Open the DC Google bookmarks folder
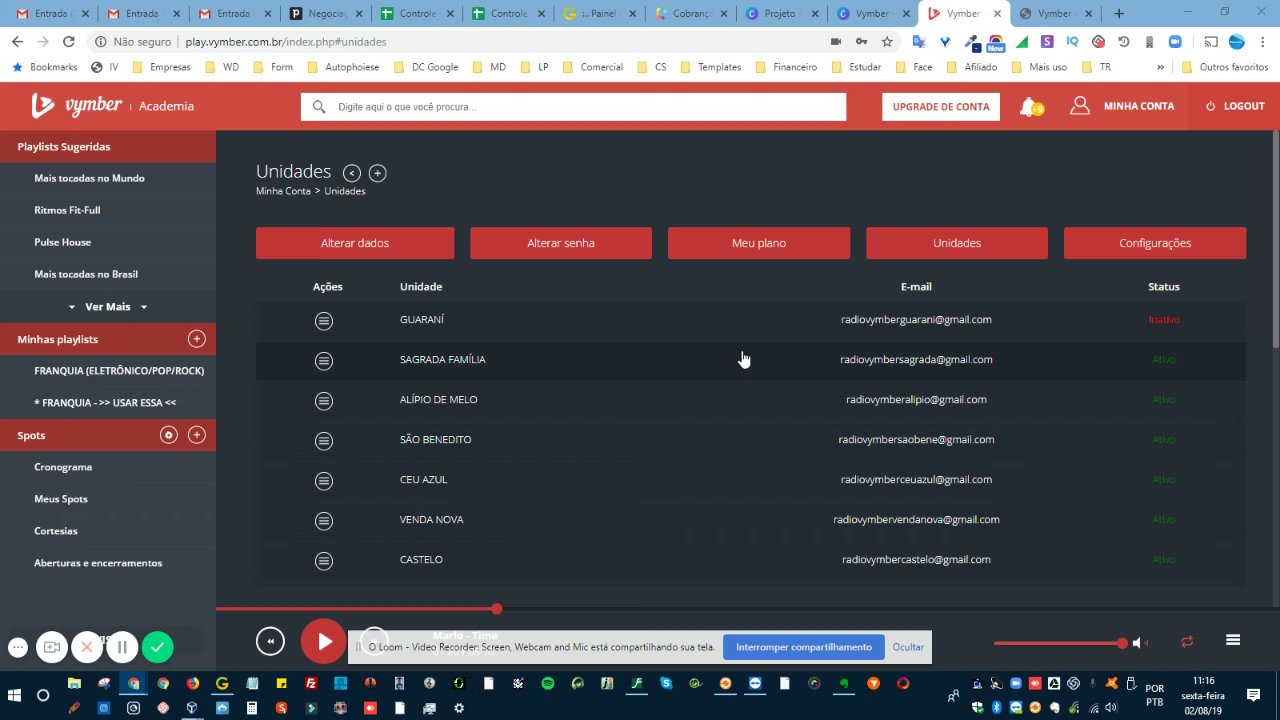This screenshot has height=720, width=1280. [425, 67]
